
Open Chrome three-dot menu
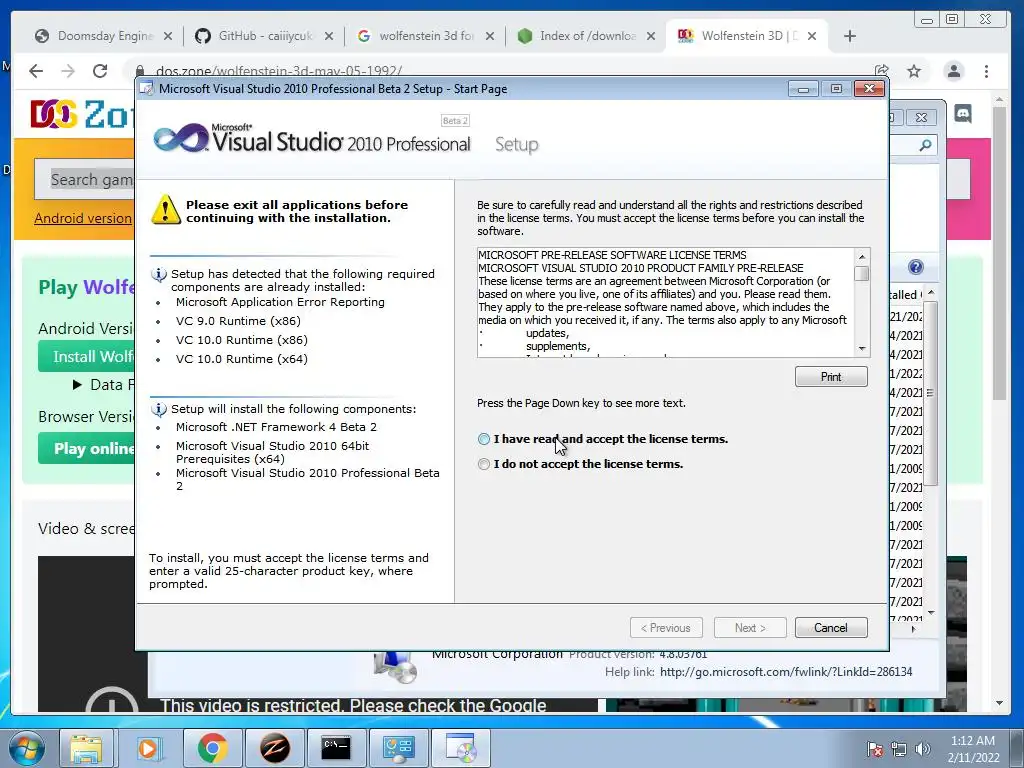986,71
